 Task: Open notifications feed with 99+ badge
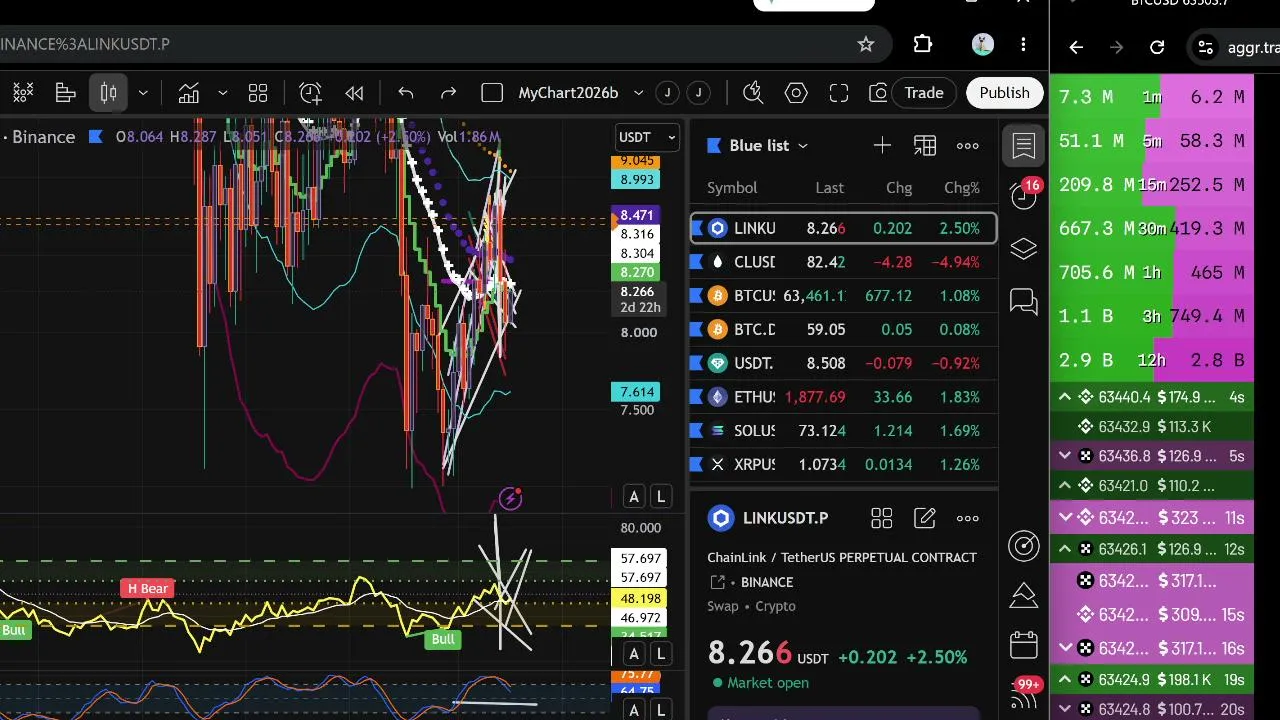point(1025,691)
